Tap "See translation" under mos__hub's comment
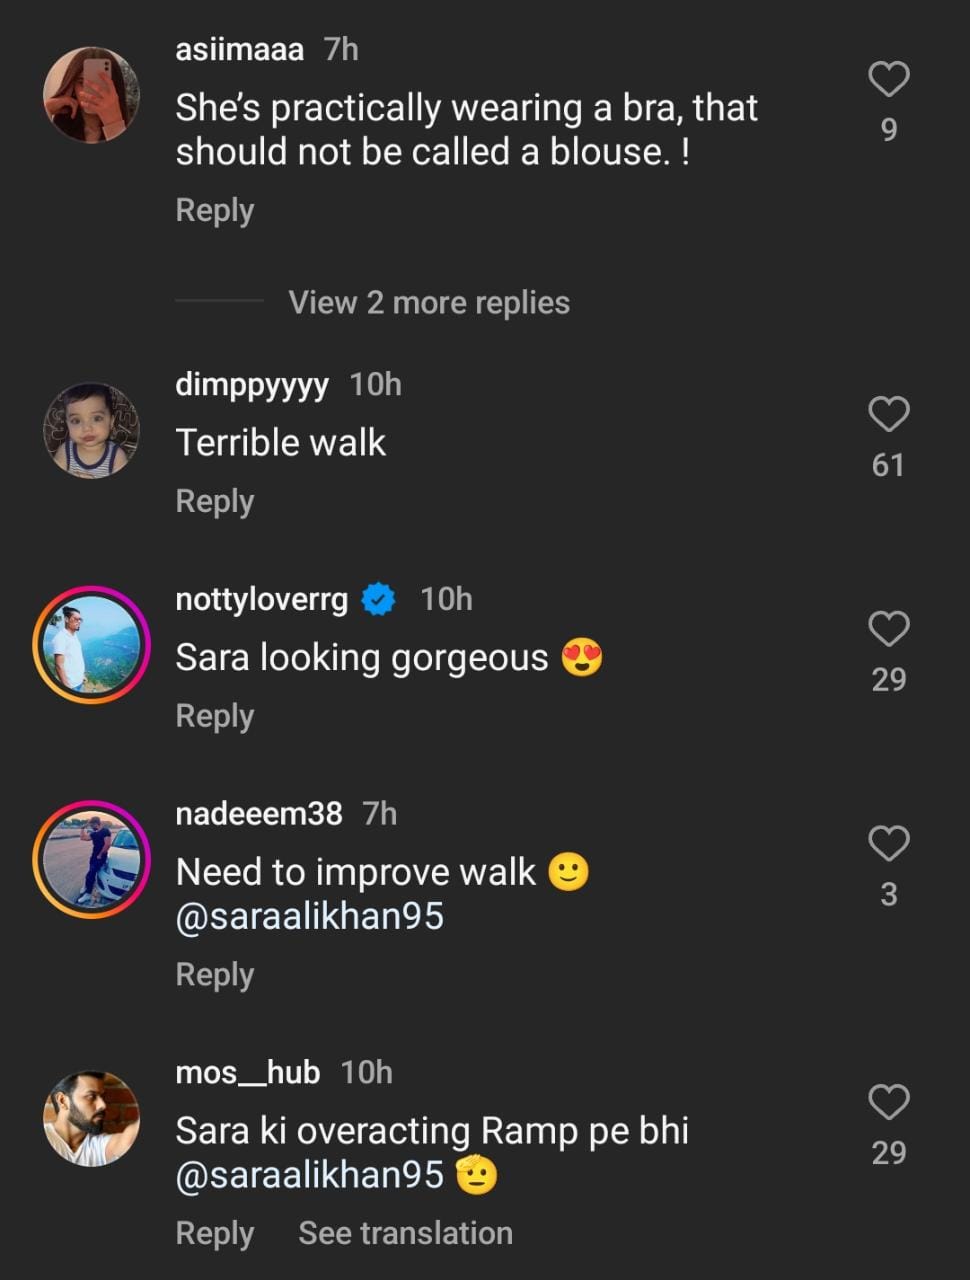Screen dimensions: 970x1280 pyautogui.click(x=405, y=1233)
